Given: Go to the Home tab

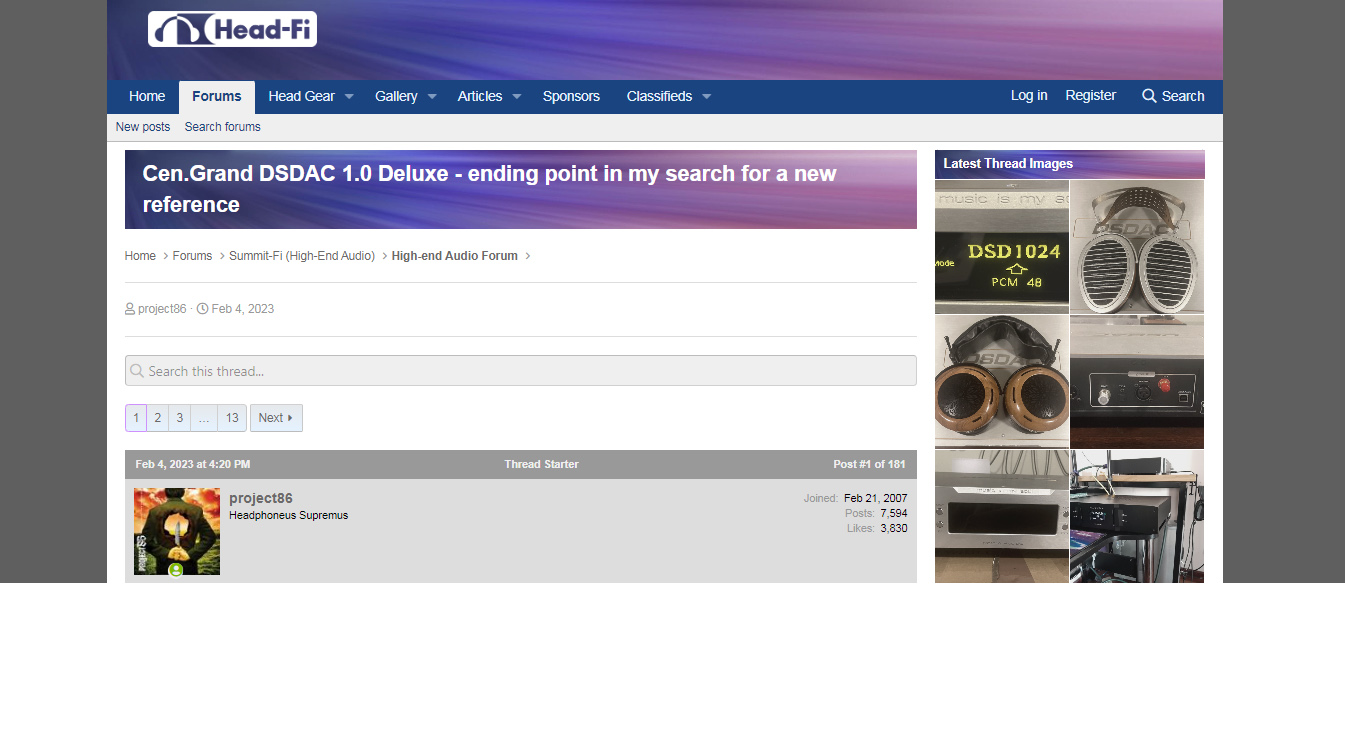Looking at the screenshot, I should click(x=147, y=97).
